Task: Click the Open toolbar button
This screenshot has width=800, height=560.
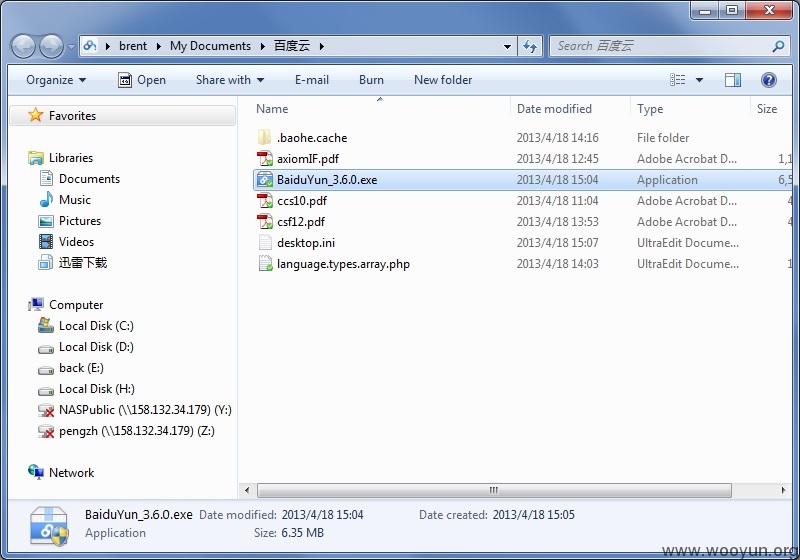Action: point(141,80)
